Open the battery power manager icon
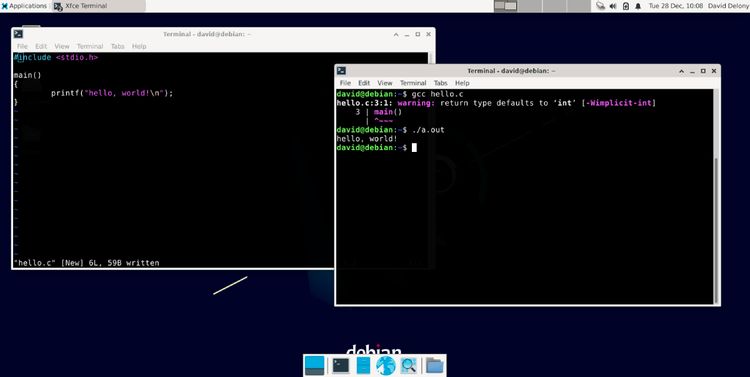 626,6
